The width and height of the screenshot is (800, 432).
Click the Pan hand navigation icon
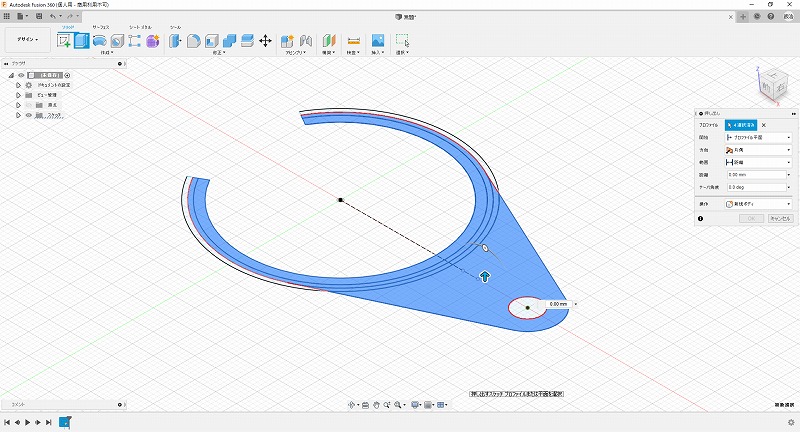[376, 404]
